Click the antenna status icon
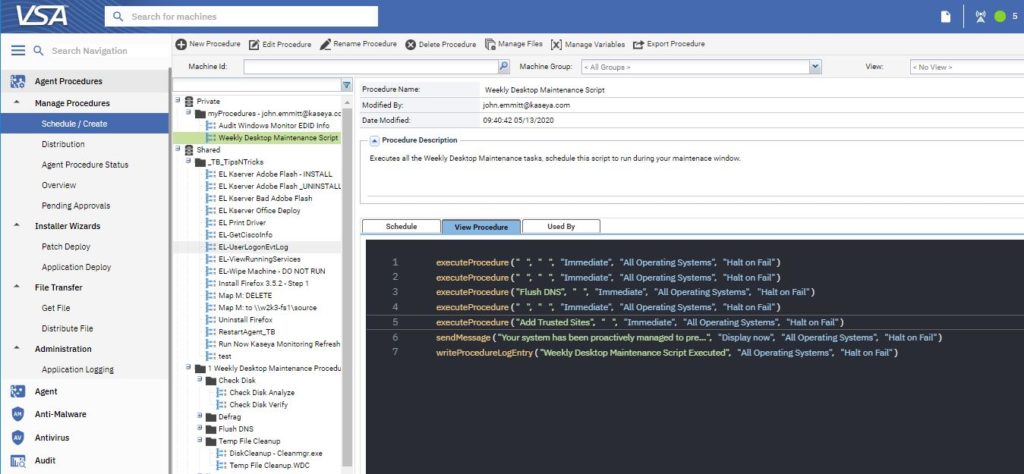1024x474 pixels. pyautogui.click(x=980, y=17)
